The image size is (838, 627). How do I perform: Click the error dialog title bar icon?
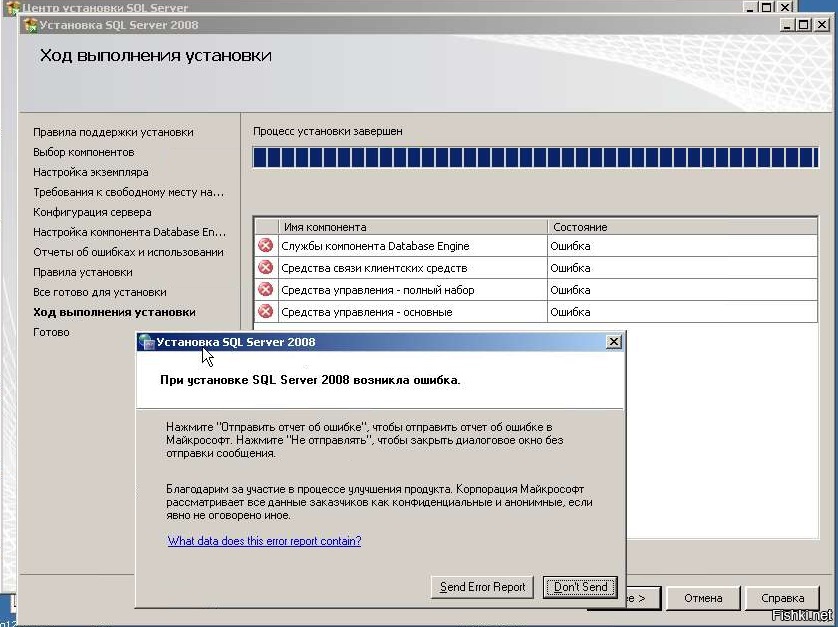click(x=146, y=342)
